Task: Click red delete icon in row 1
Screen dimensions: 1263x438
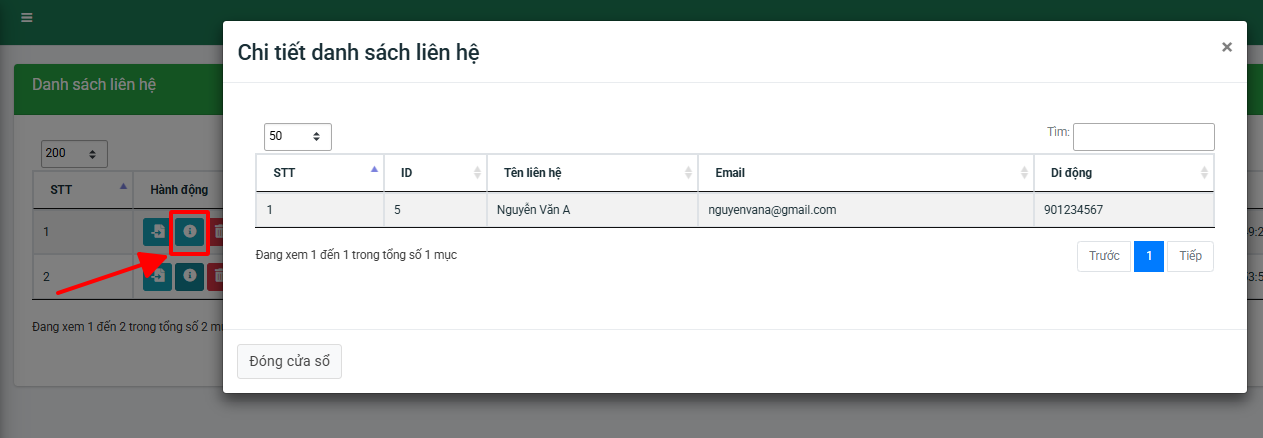Action: 216,232
